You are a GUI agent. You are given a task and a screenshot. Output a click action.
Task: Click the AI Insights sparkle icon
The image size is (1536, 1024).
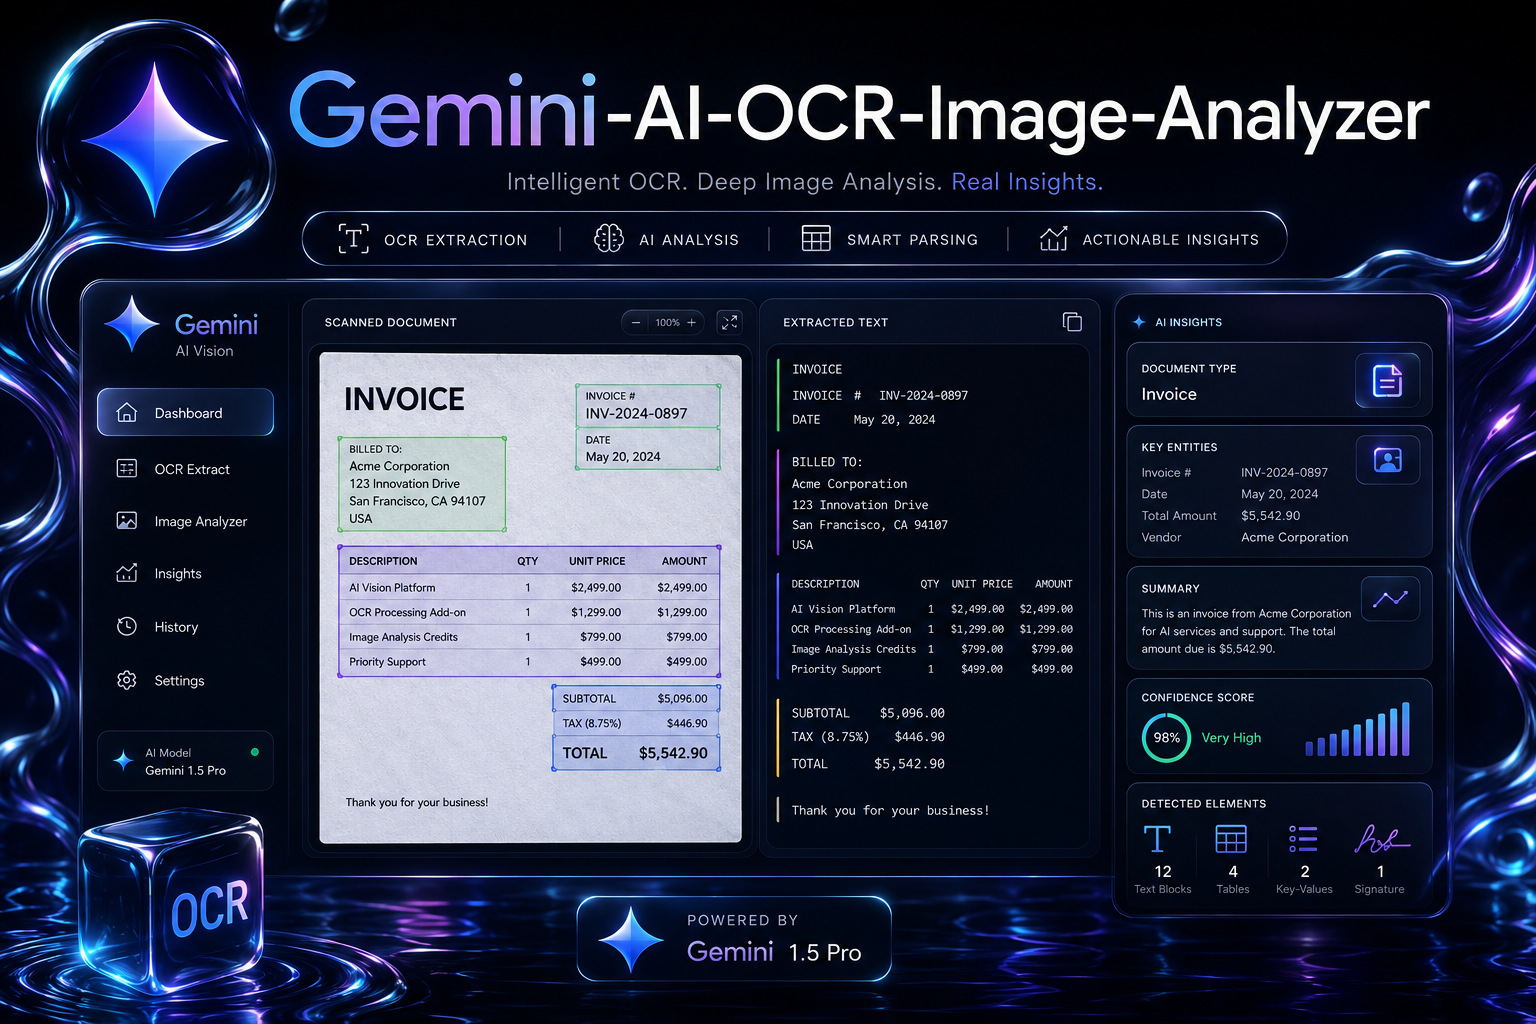pyautogui.click(x=1139, y=322)
